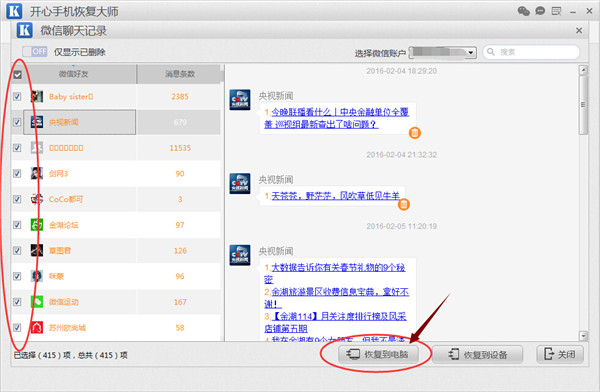Image resolution: width=600 pixels, height=392 pixels.
Task: Uncheck the 苏州欧尚城 checkbox
Action: pos(17,327)
